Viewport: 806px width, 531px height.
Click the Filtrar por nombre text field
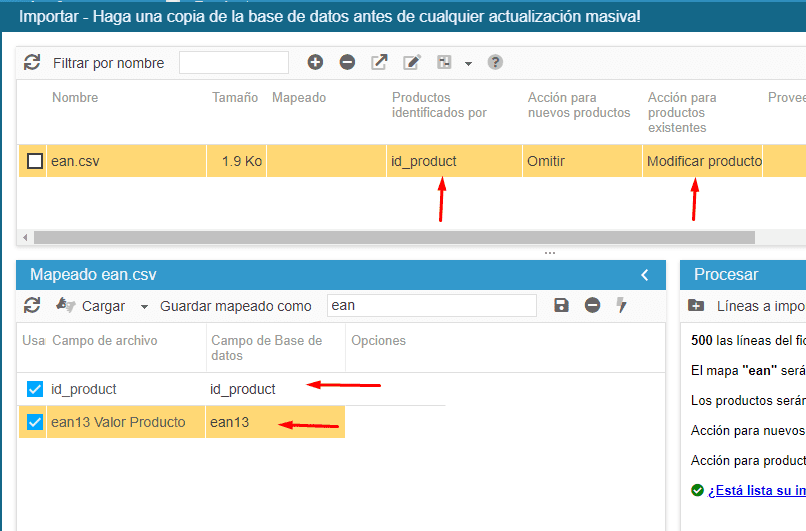pyautogui.click(x=234, y=63)
